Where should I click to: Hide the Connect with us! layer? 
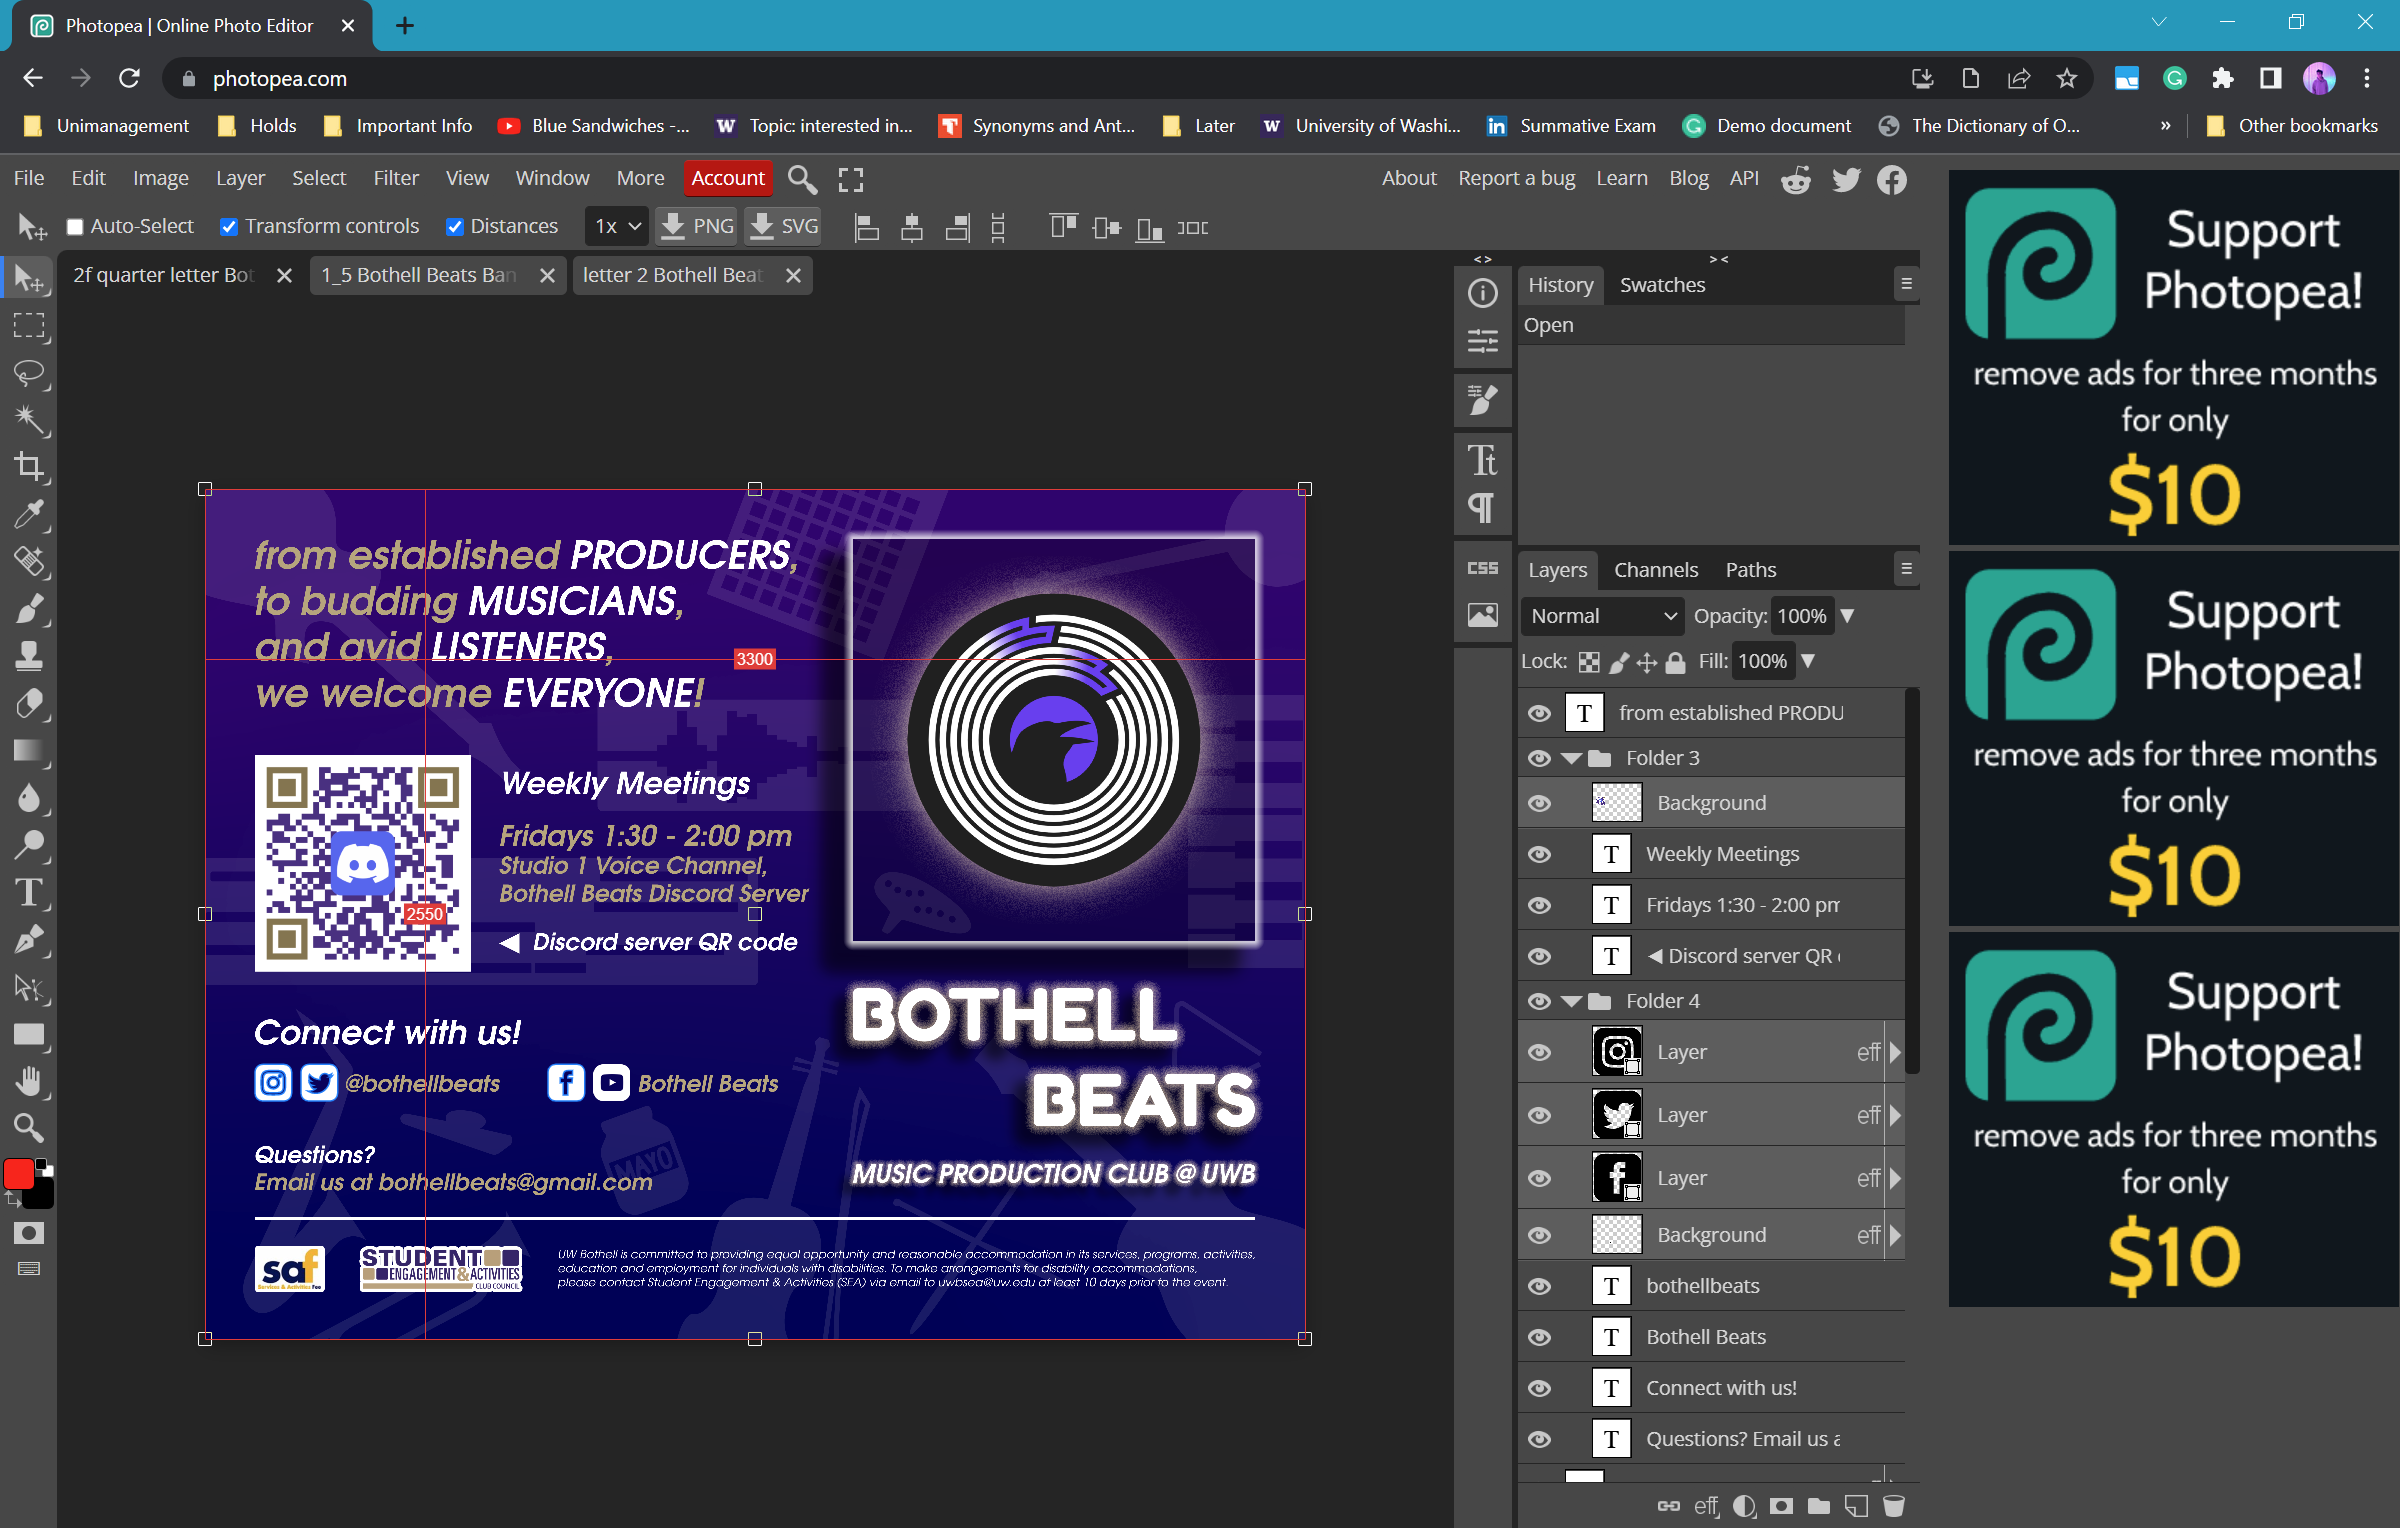(x=1540, y=1388)
